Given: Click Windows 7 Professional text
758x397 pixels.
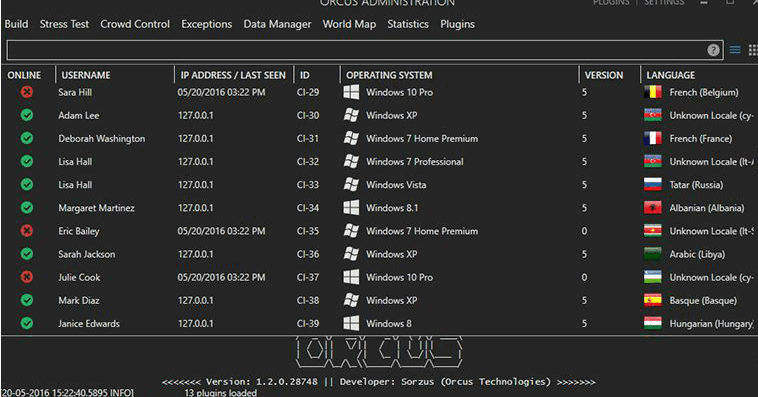Looking at the screenshot, I should click(414, 162).
